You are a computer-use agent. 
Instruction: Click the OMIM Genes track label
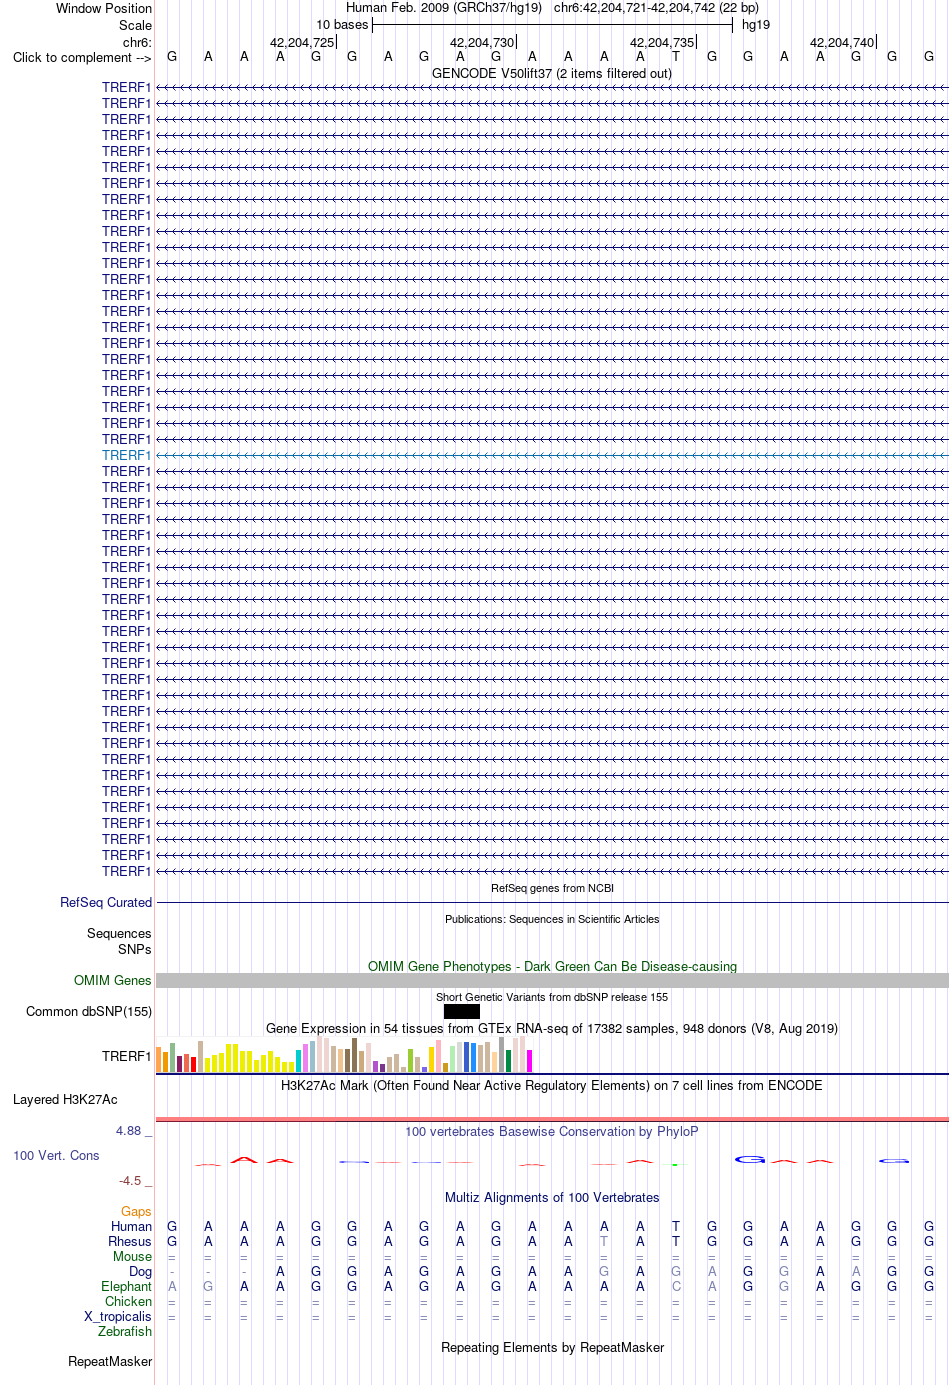(x=112, y=981)
